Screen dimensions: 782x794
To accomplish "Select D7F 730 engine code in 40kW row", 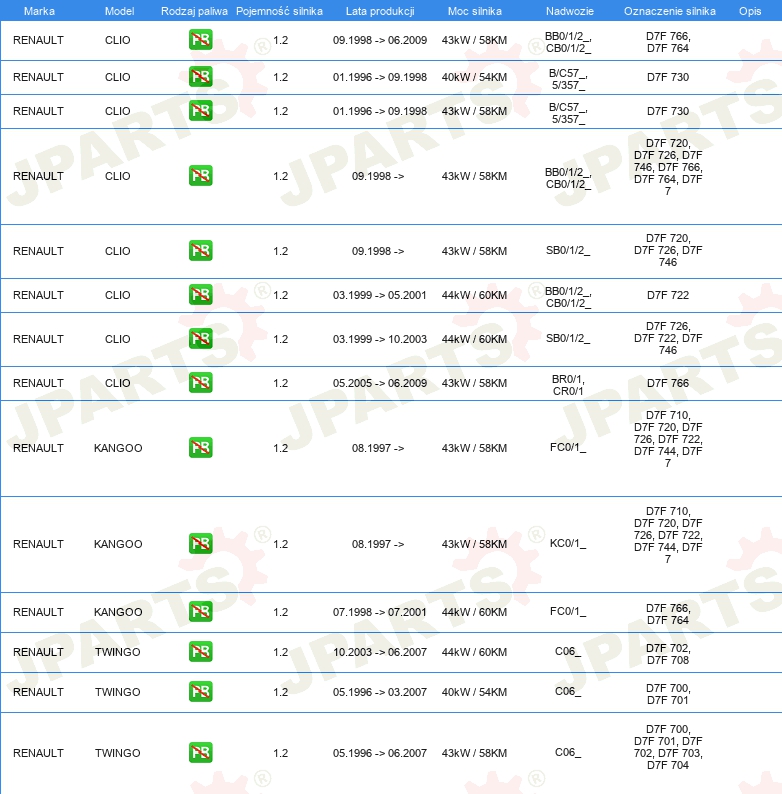I will (x=668, y=77).
